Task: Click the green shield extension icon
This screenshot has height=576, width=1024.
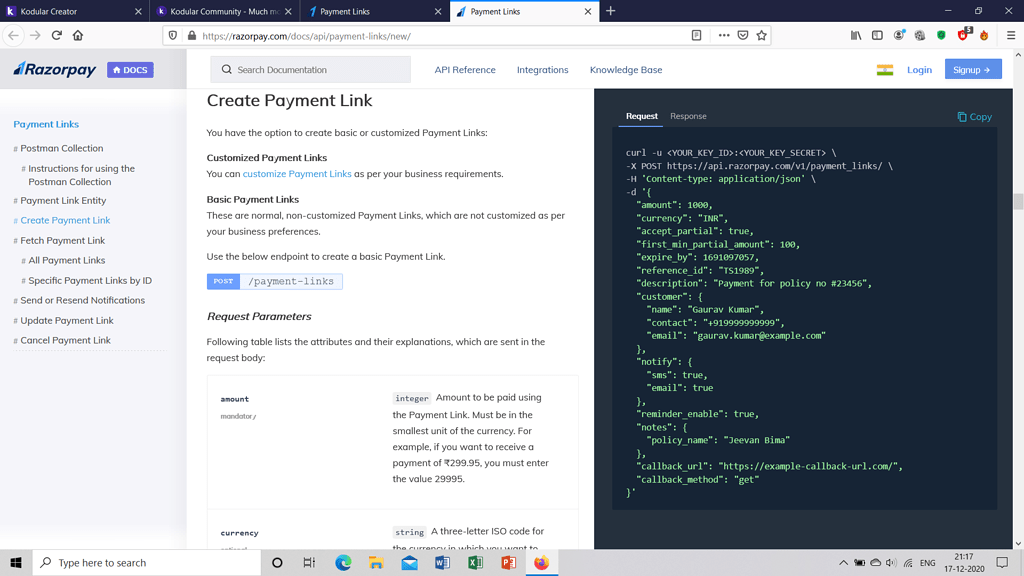Action: pyautogui.click(x=941, y=36)
